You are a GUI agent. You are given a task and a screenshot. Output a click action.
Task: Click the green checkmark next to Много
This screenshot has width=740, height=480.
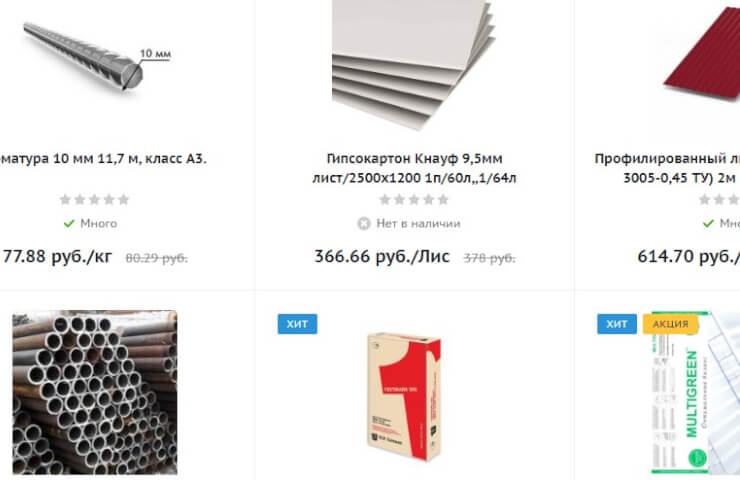click(69, 223)
